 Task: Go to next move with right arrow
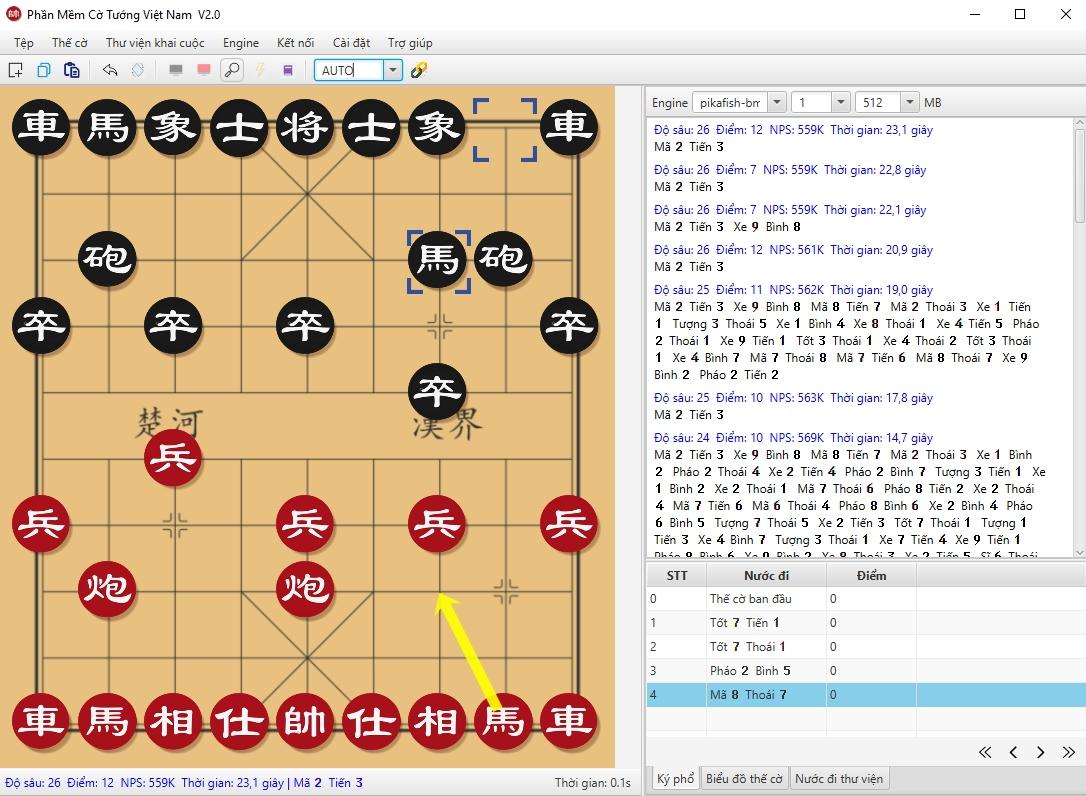point(1041,752)
